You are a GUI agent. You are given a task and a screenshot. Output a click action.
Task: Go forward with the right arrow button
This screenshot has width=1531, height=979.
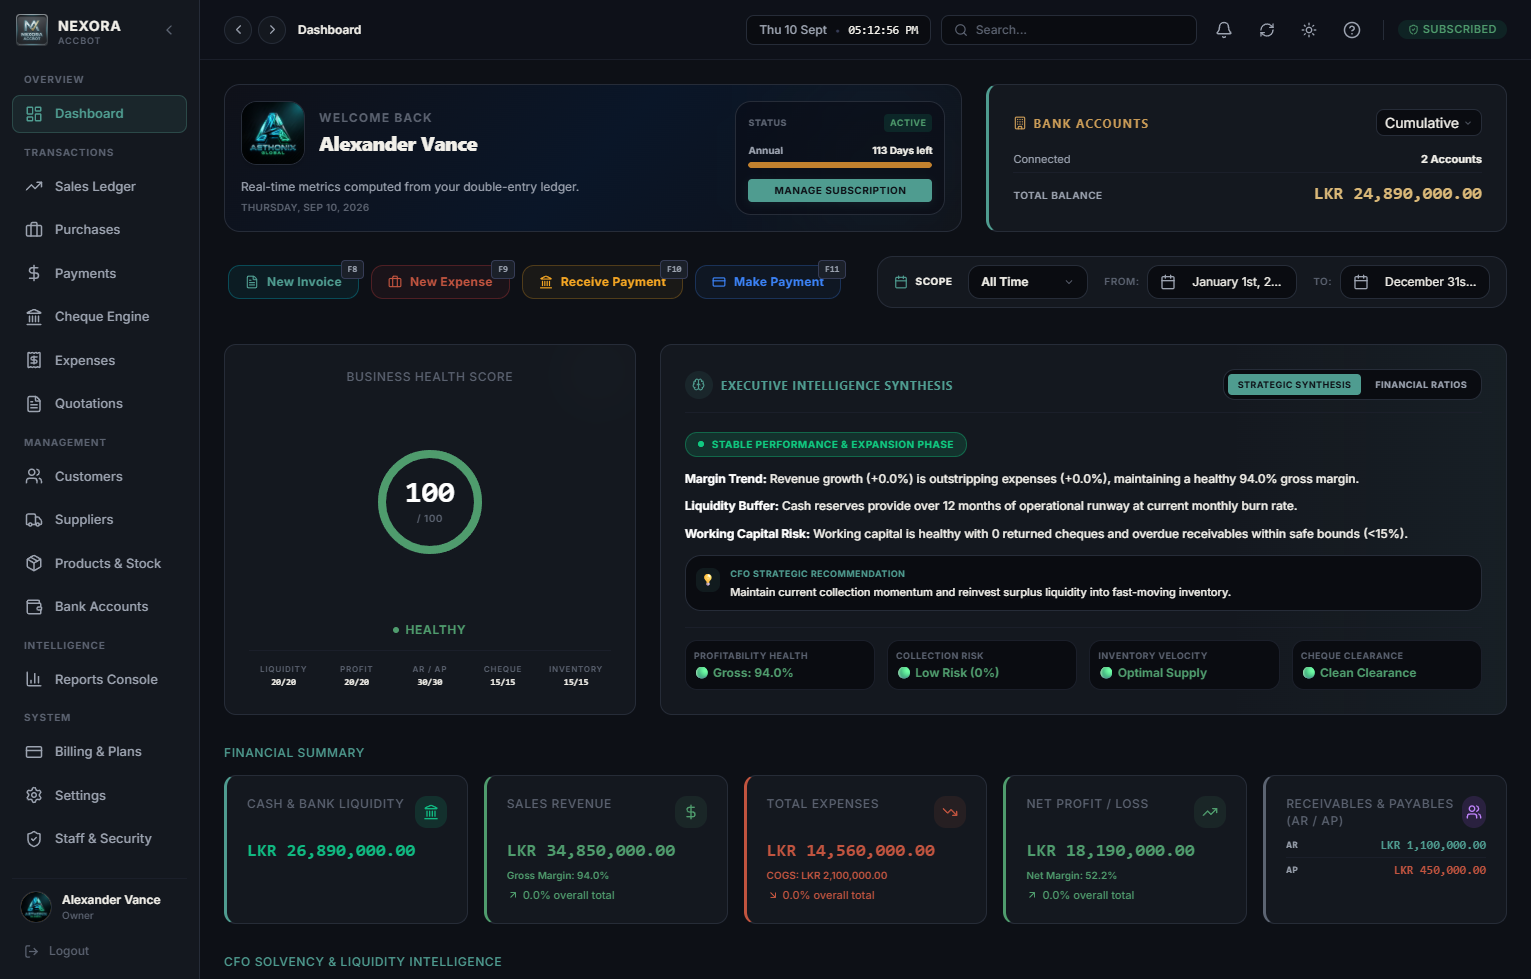tap(272, 30)
